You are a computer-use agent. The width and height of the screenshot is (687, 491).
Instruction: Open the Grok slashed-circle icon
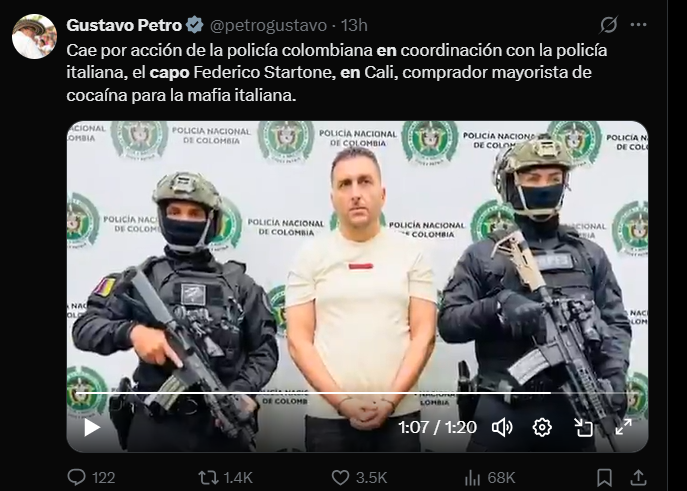tap(609, 25)
